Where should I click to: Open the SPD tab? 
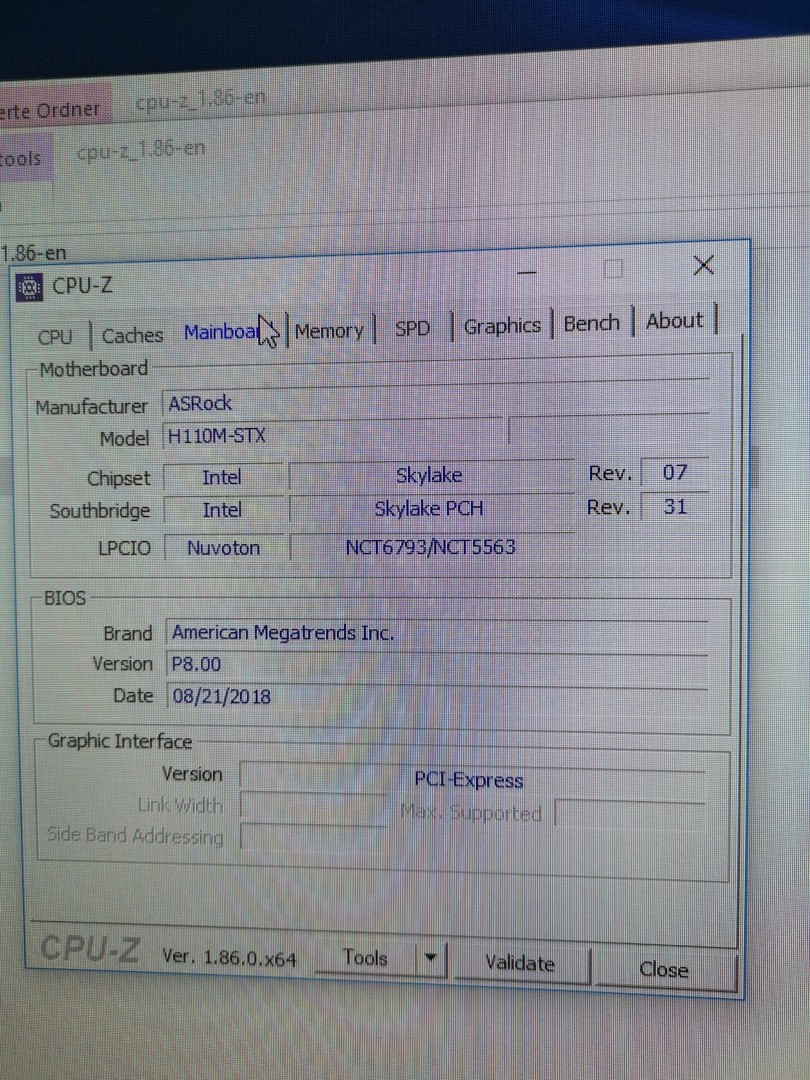412,328
